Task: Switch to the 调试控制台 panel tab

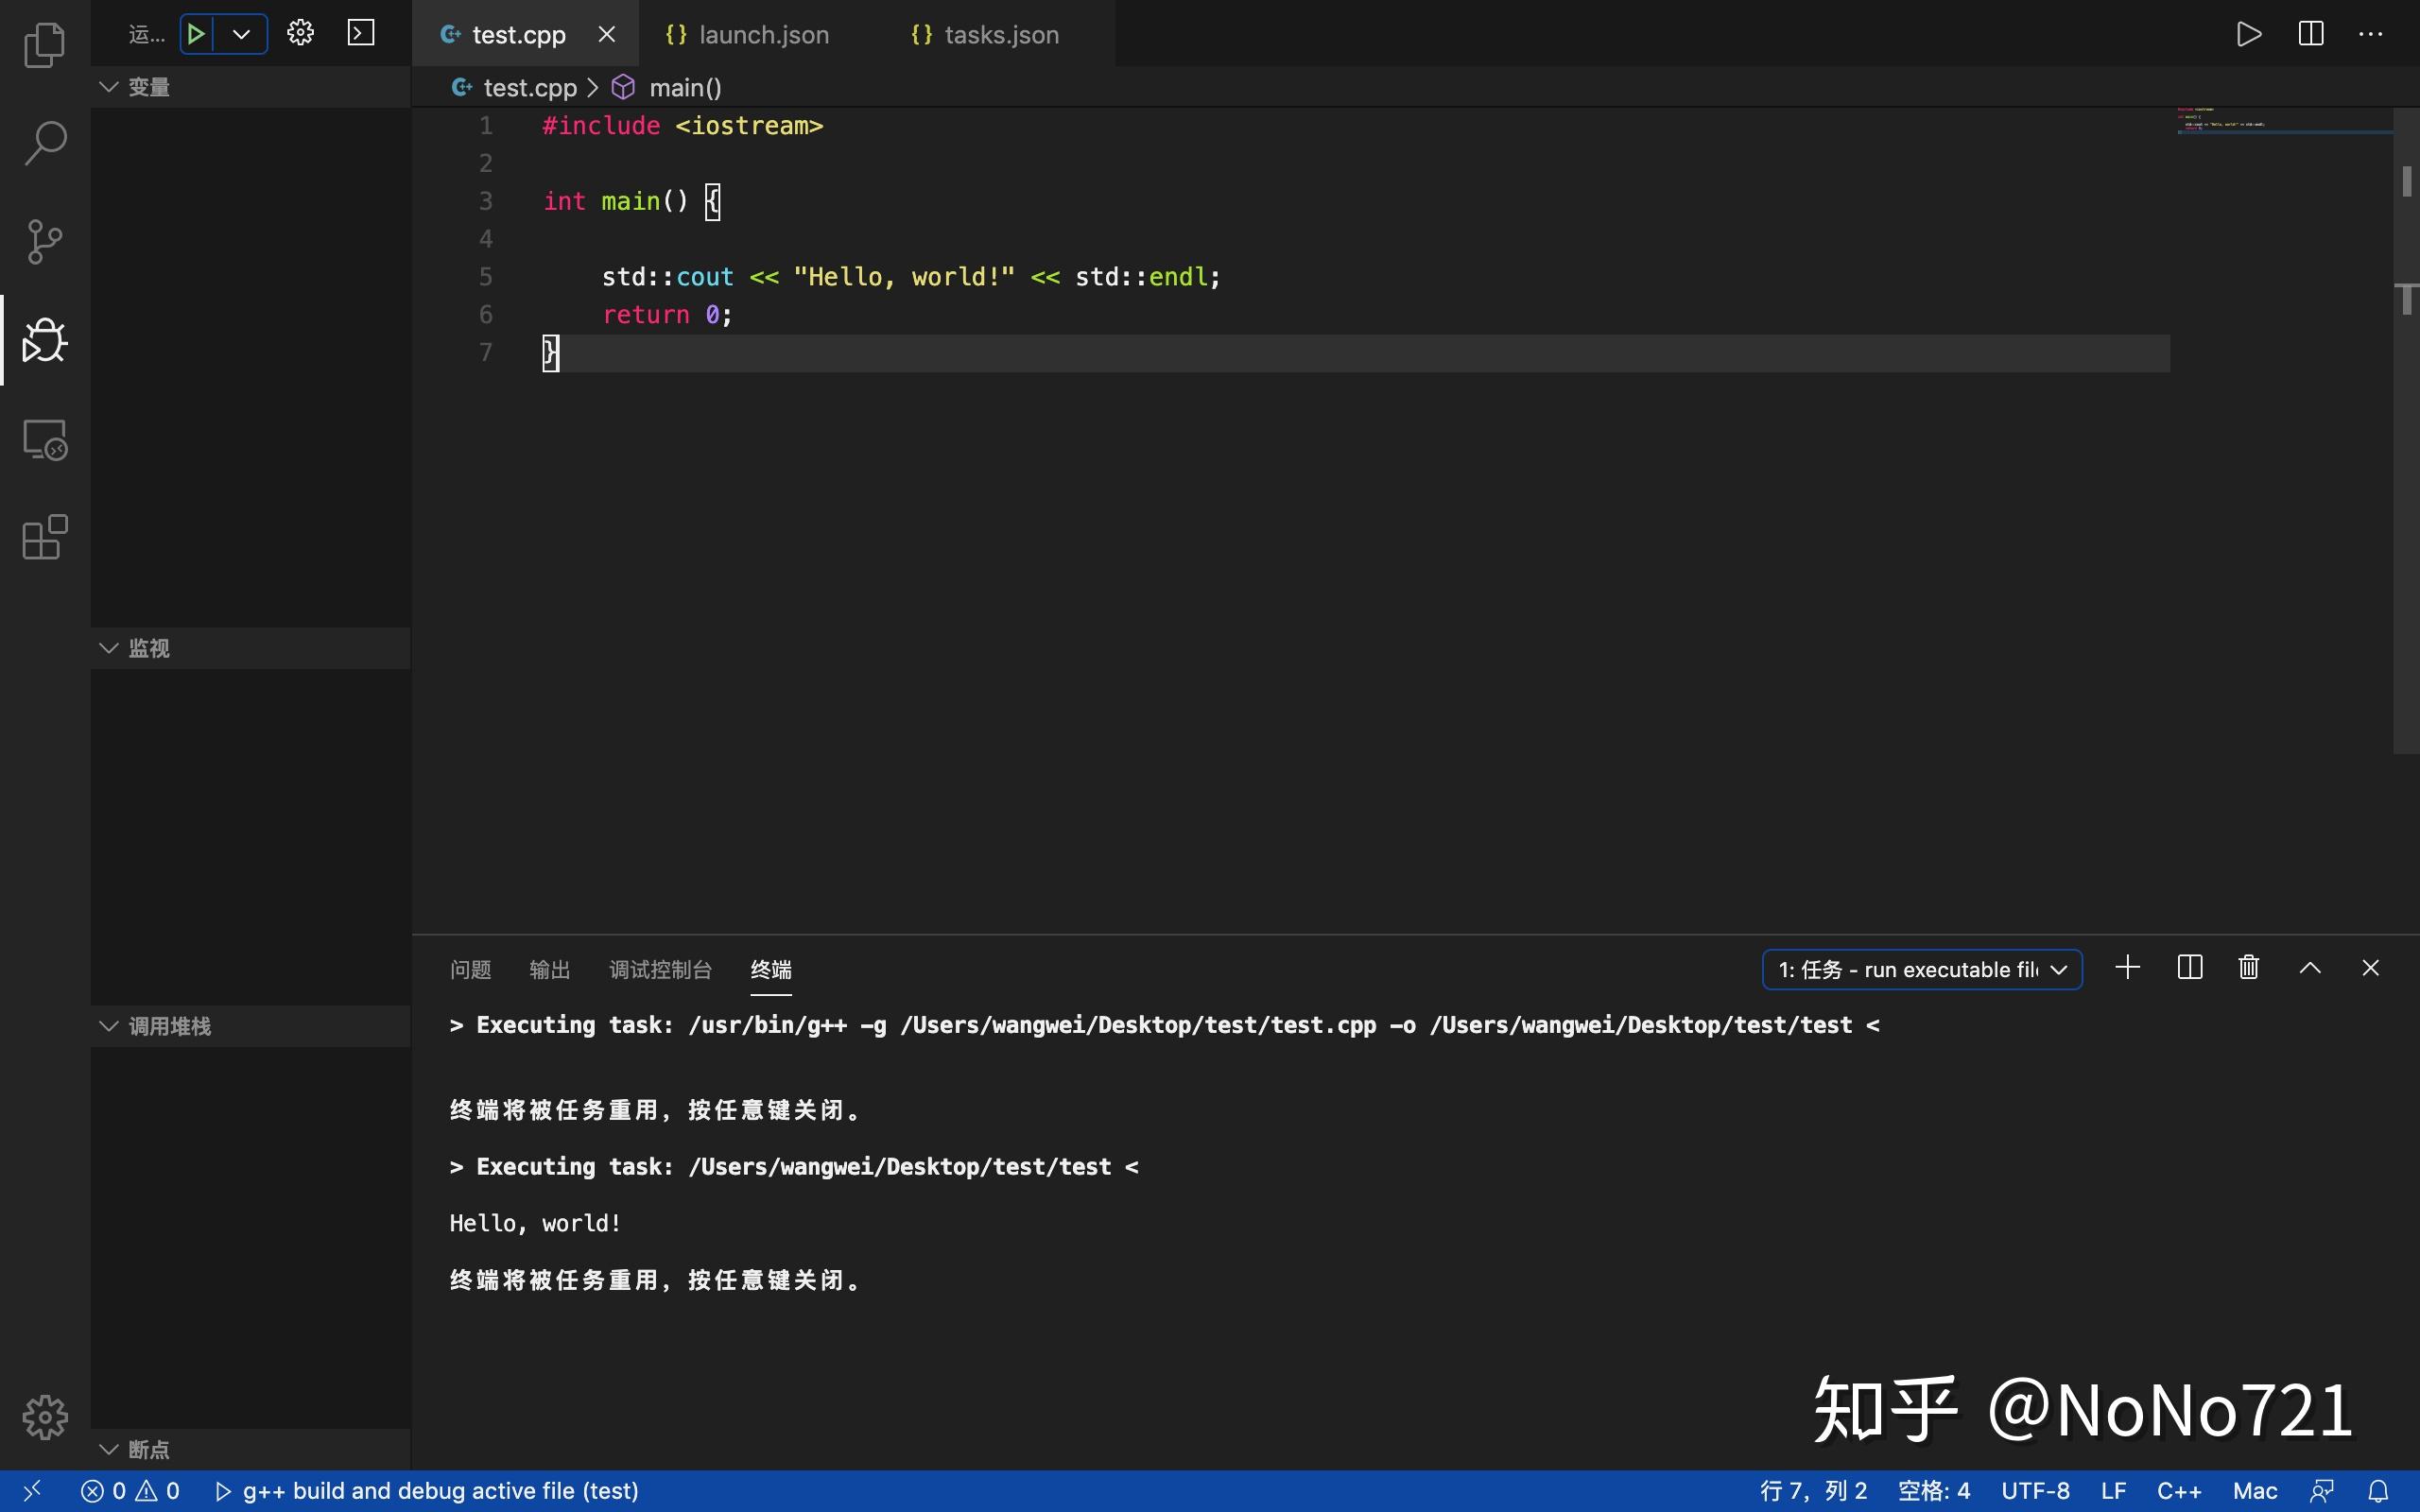Action: tap(660, 969)
